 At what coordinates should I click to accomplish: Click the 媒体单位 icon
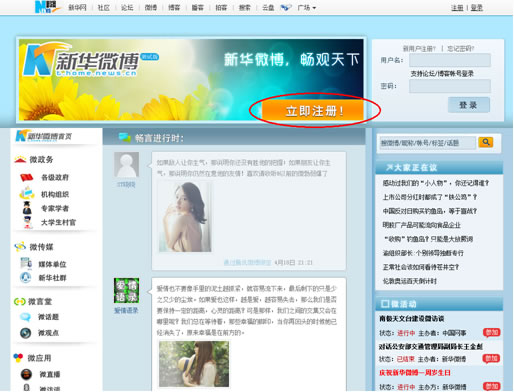pos(26,263)
